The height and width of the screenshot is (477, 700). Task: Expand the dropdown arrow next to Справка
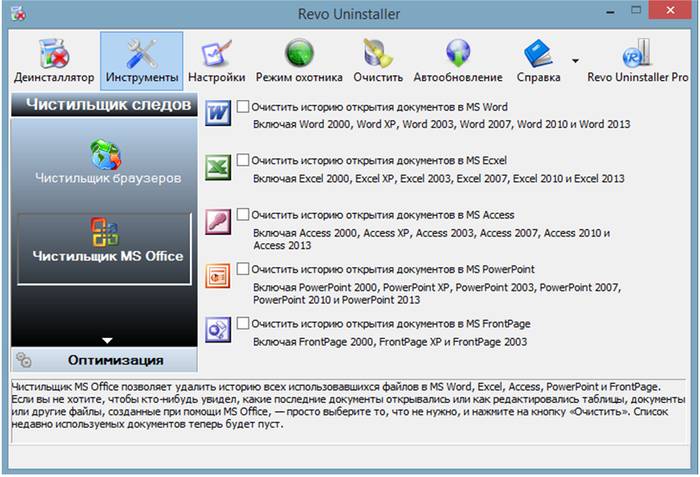coord(575,61)
